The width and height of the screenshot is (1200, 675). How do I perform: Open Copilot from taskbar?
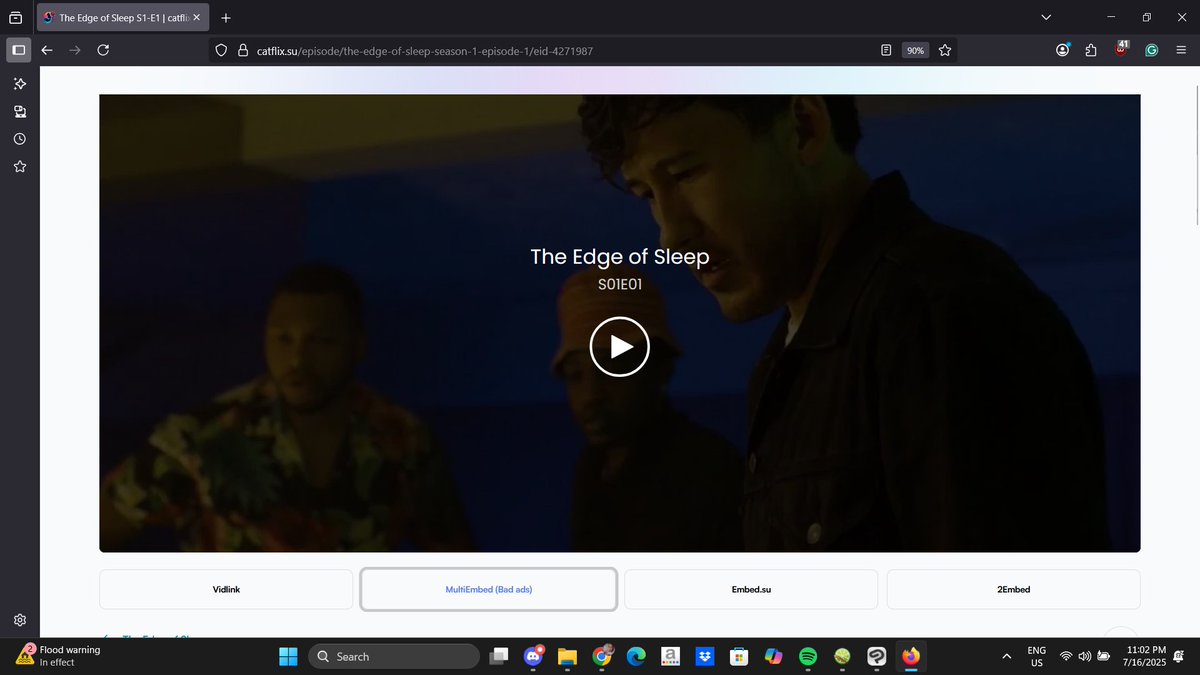pyautogui.click(x=773, y=656)
